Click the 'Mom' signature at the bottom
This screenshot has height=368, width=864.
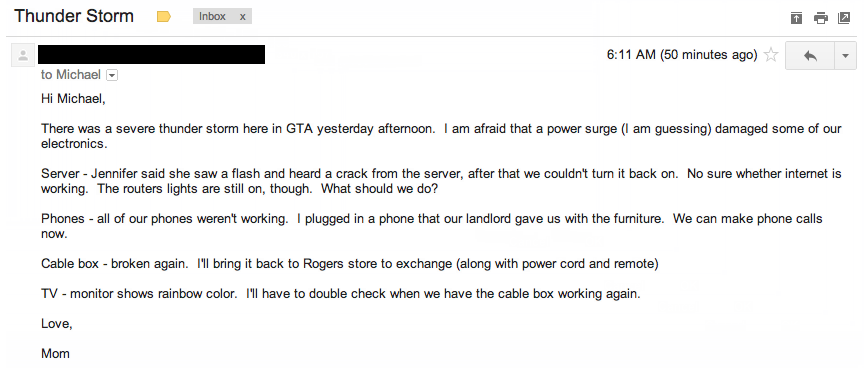pos(56,354)
